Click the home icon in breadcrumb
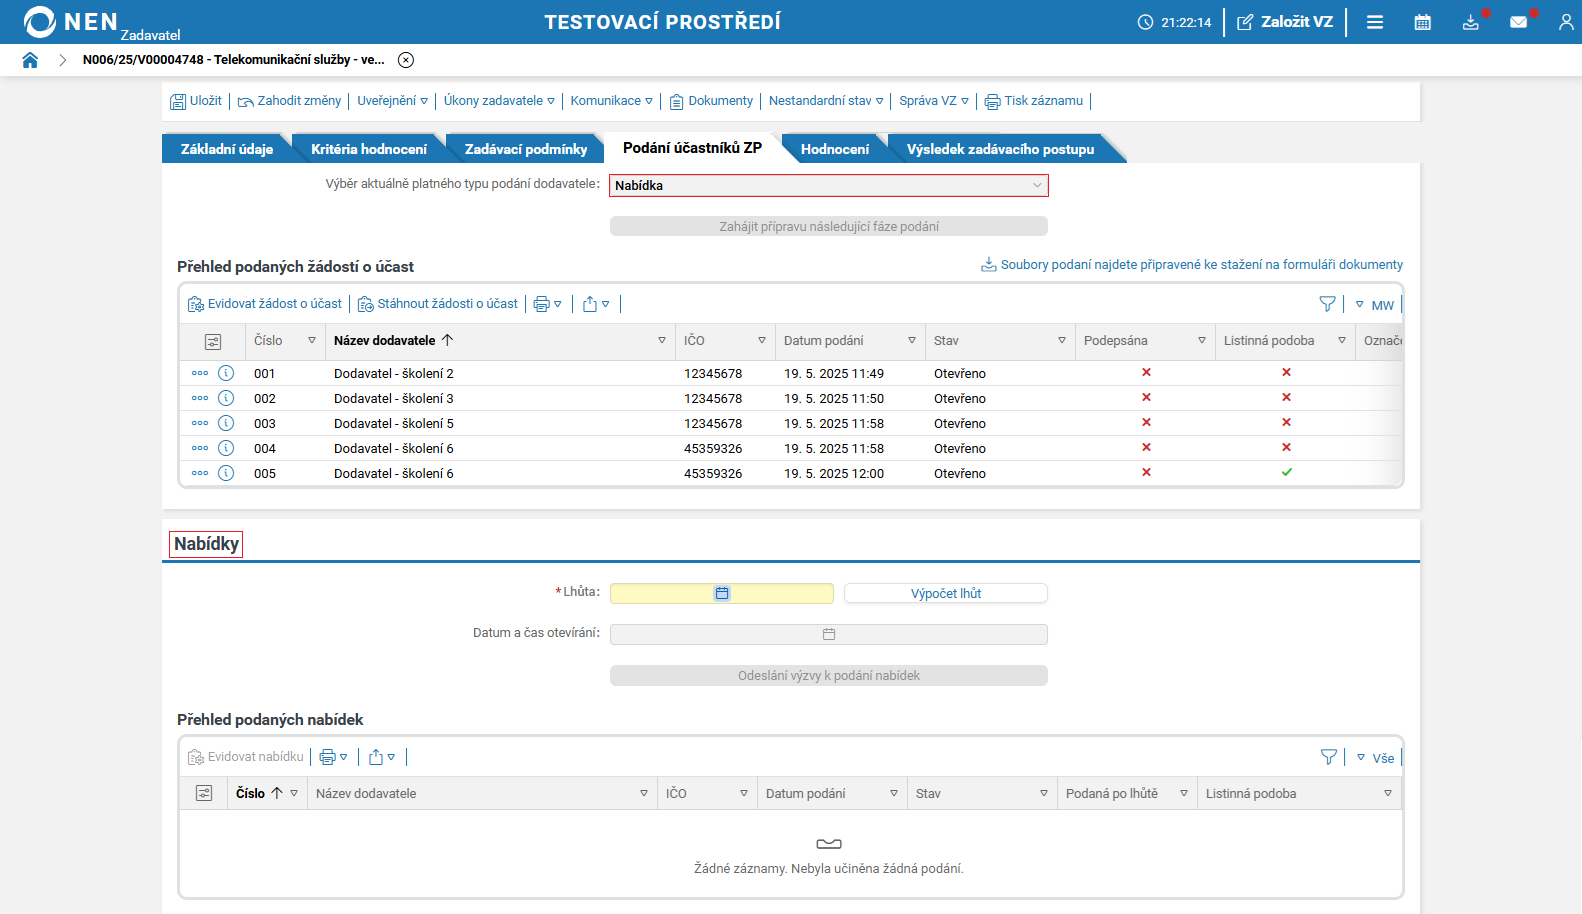Viewport: 1582px width, 914px height. (x=30, y=60)
